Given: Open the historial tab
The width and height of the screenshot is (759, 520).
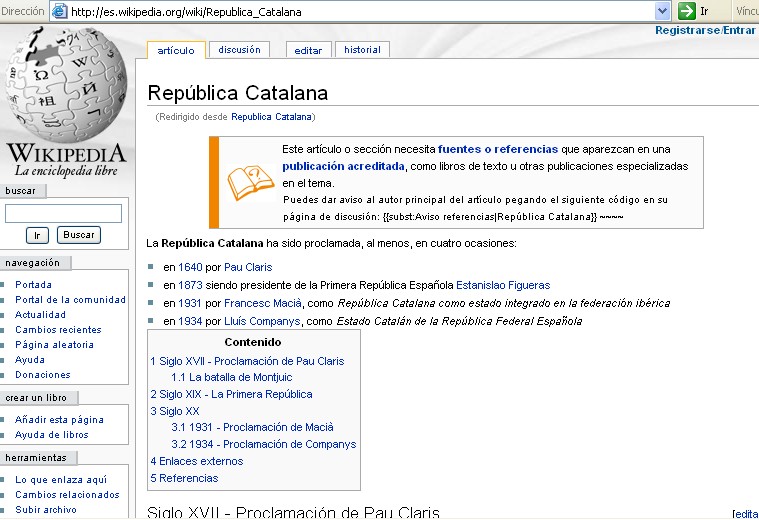Looking at the screenshot, I should pyautogui.click(x=362, y=50).
